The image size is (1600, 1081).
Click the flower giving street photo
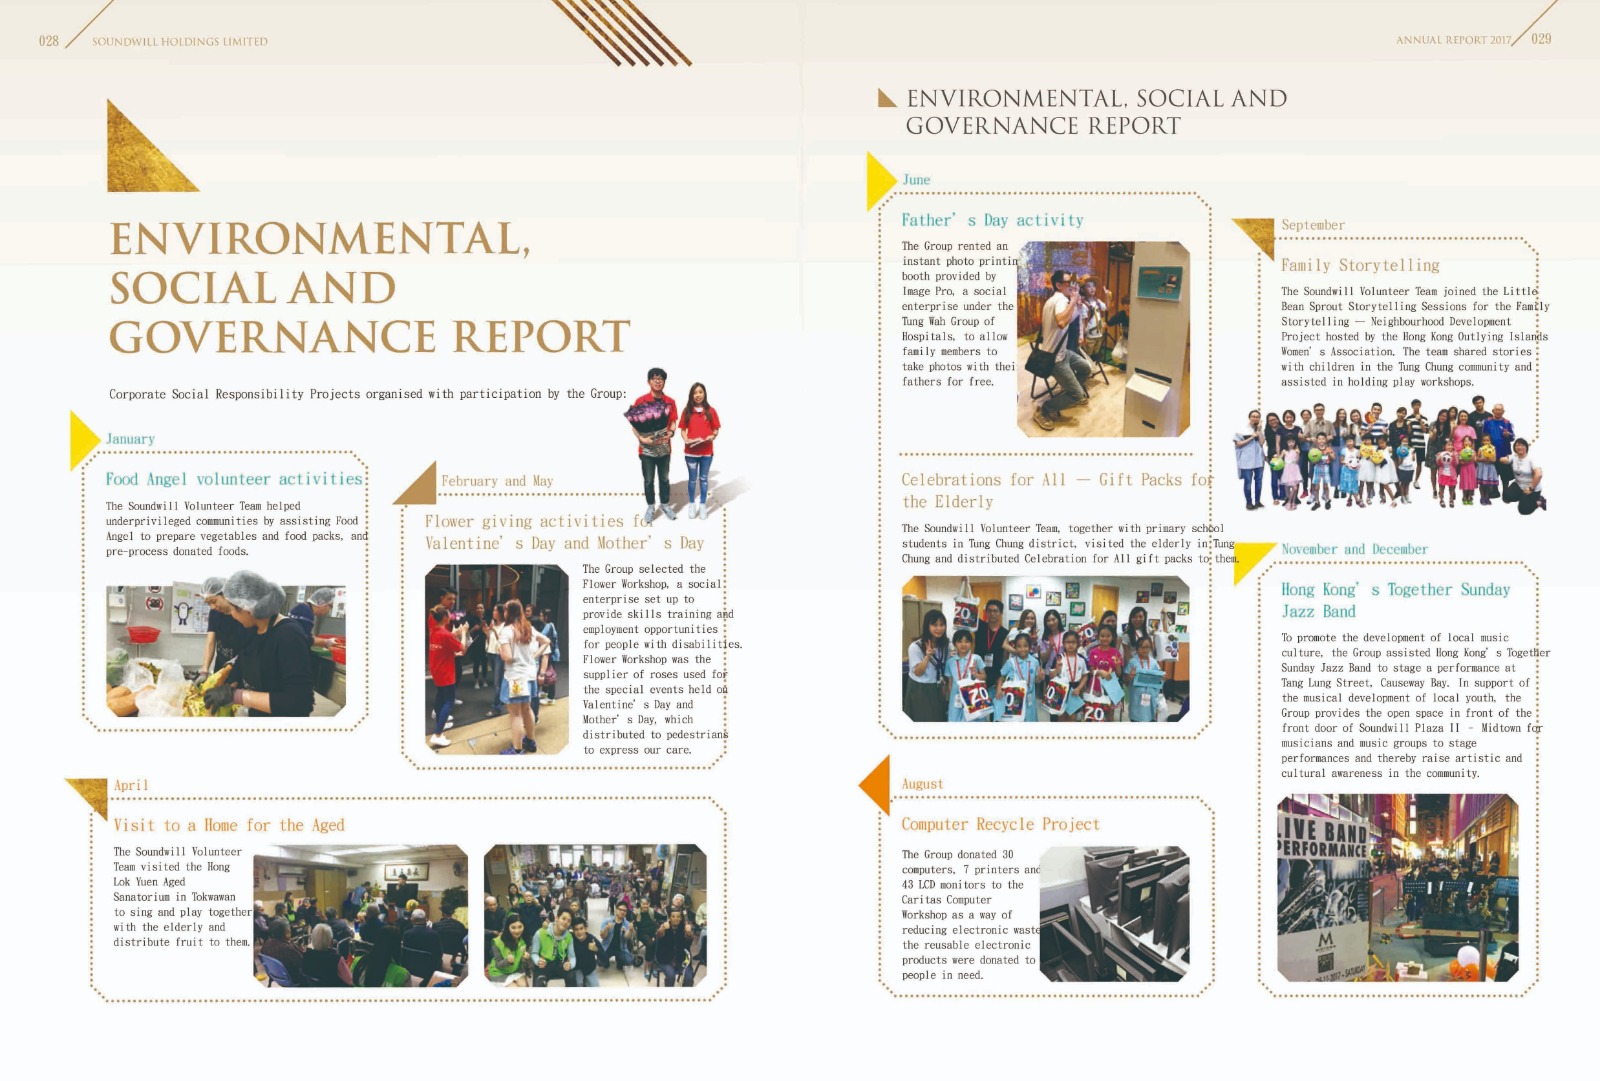(x=497, y=659)
